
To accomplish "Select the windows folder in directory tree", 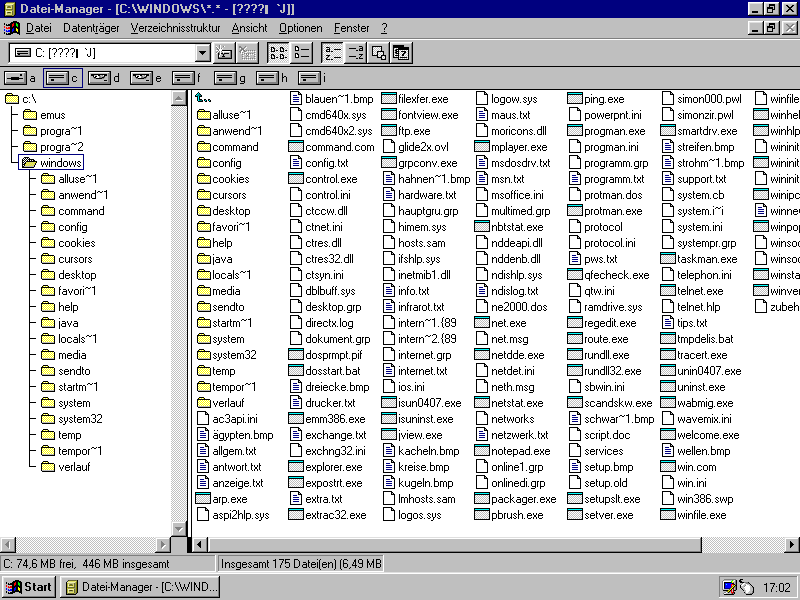I will tap(51, 163).
